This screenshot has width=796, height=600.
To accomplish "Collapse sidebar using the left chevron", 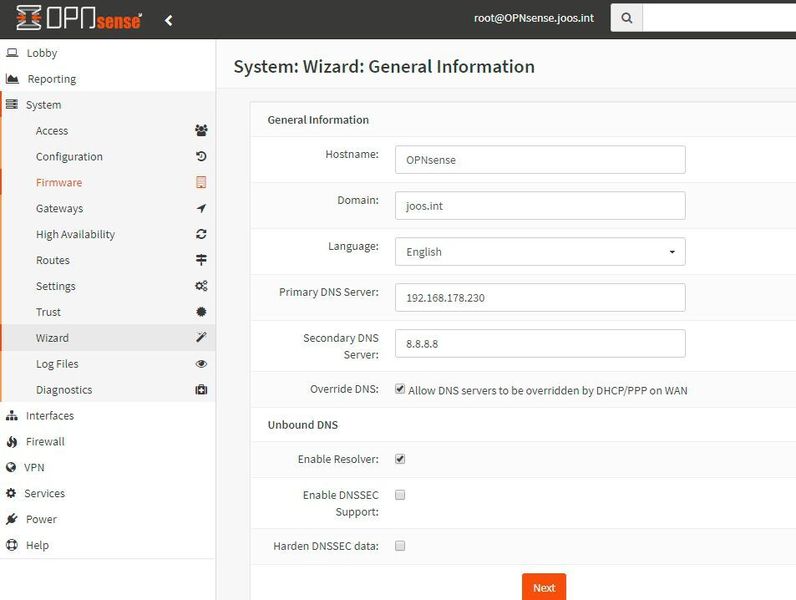I will point(169,20).
